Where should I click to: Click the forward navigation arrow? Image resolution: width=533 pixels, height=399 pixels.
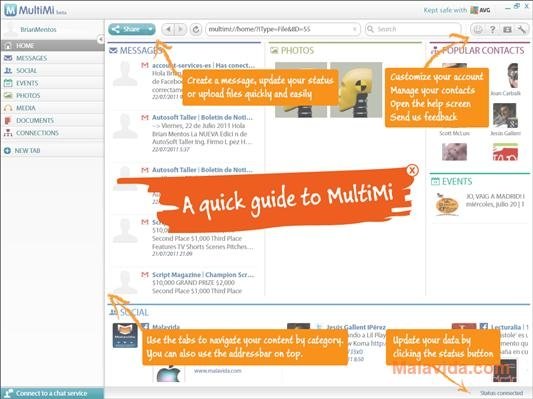point(180,29)
